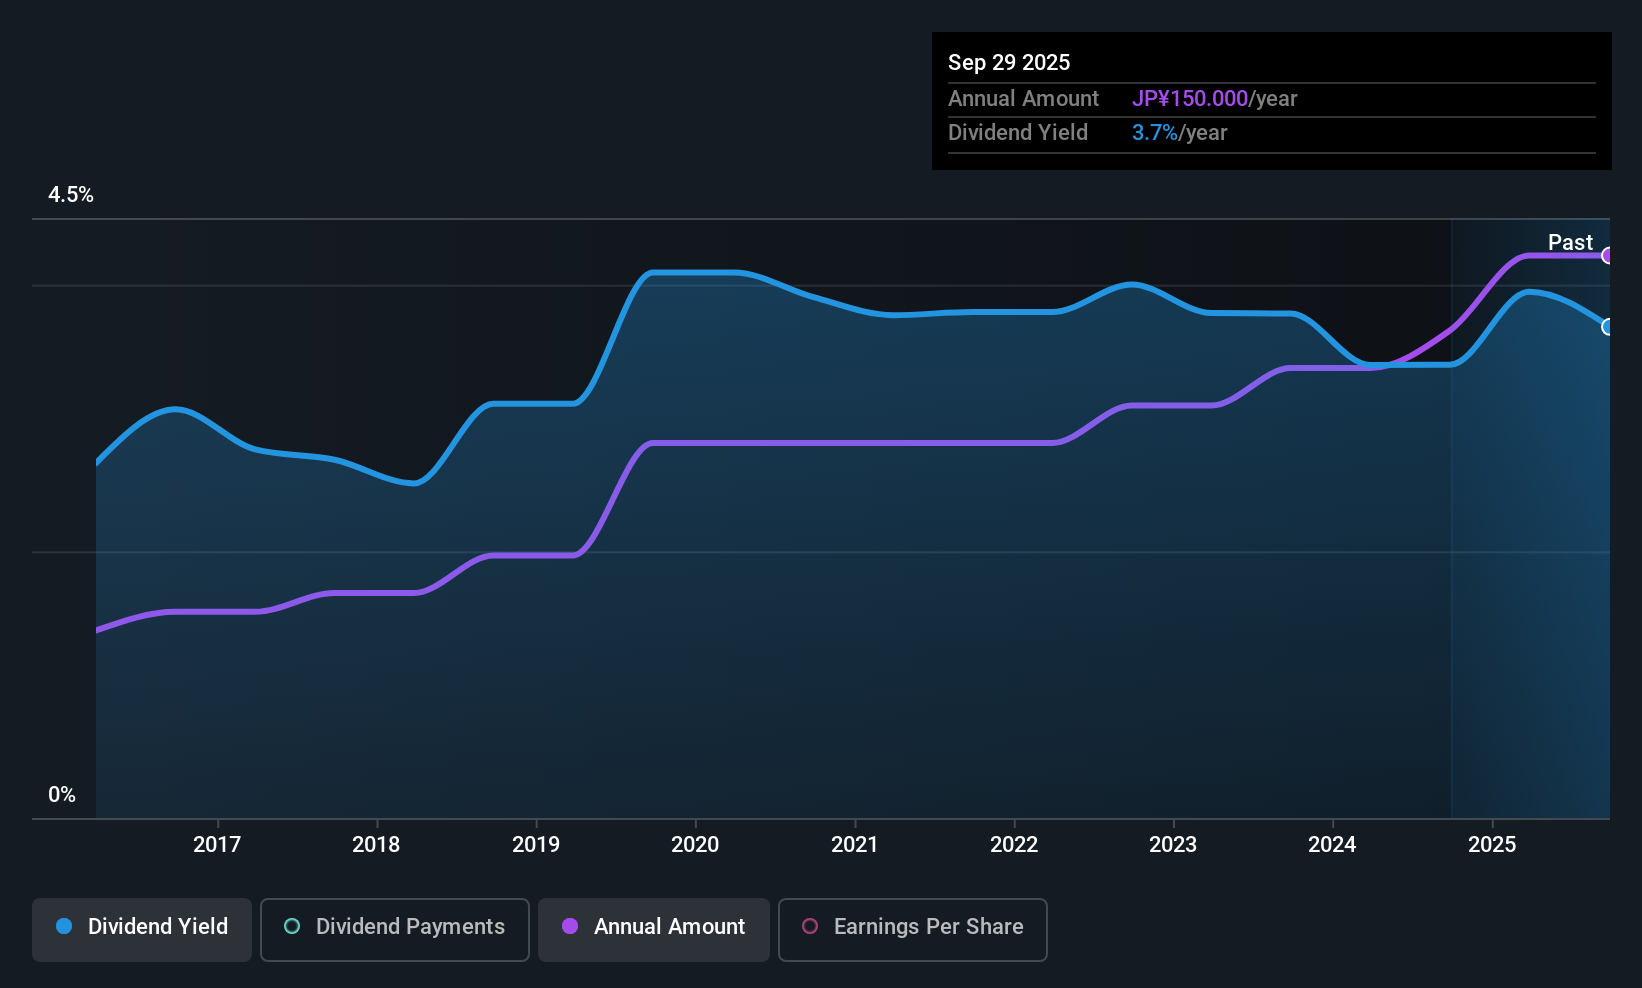The height and width of the screenshot is (988, 1642).
Task: Select the purple Annual Amount endpoint marker
Action: pos(1609,256)
